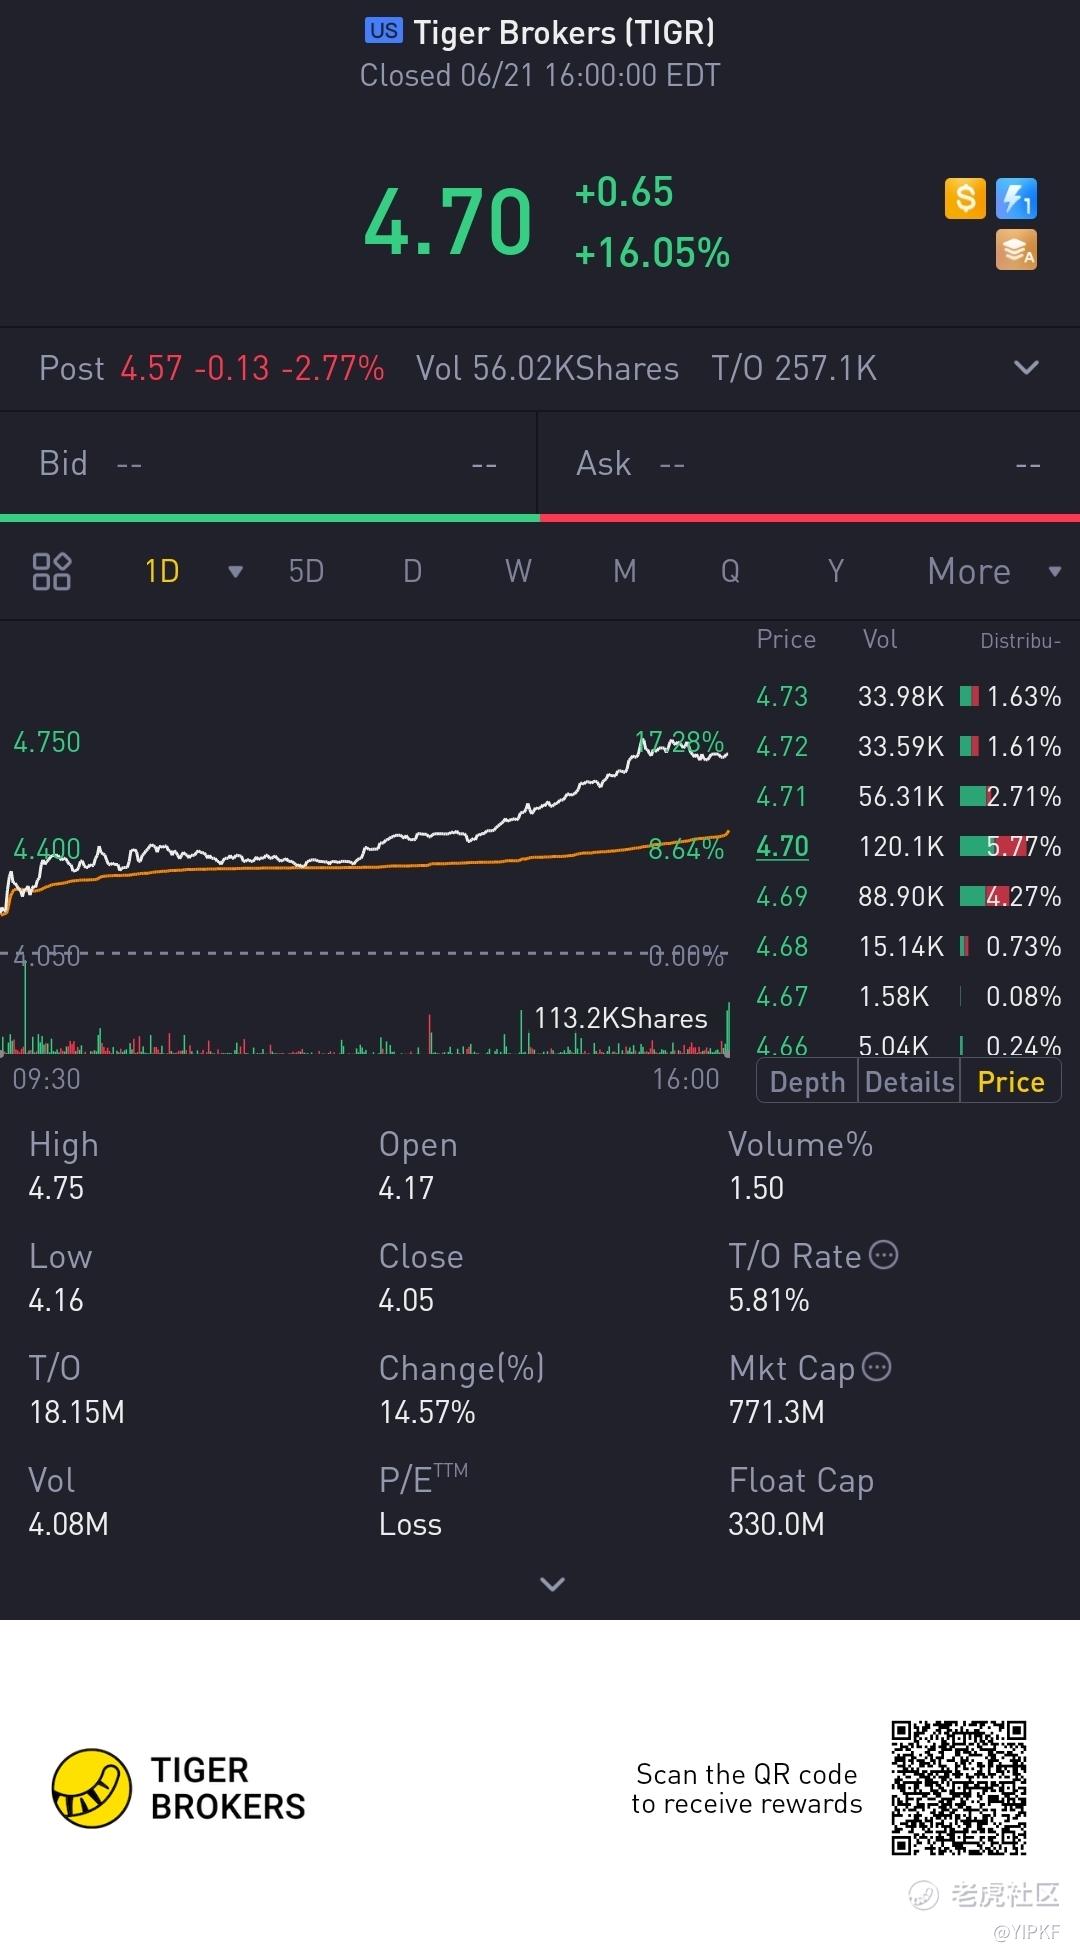Tap the Float Cap value 330.0M
Viewport: 1080px width, 1957px height.
(777, 1524)
